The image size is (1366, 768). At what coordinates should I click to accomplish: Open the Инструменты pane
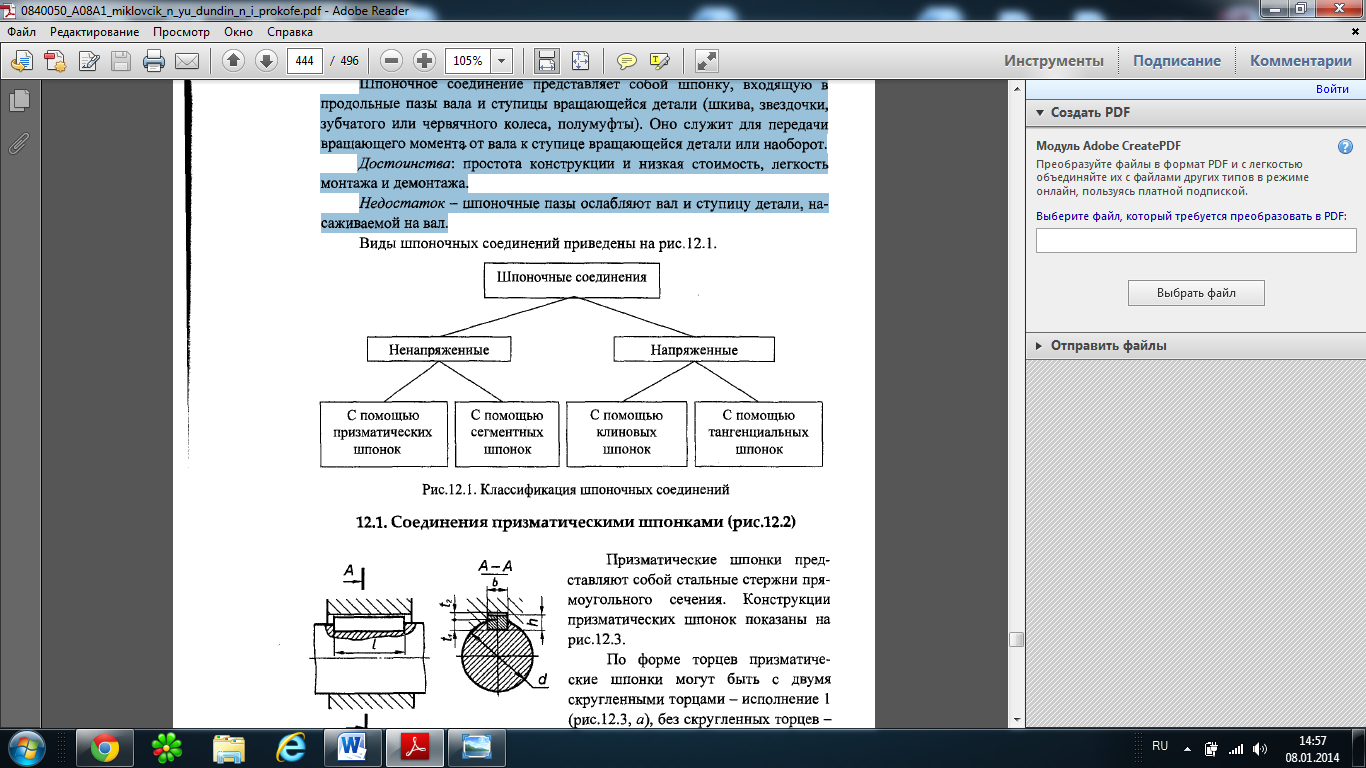click(1054, 61)
